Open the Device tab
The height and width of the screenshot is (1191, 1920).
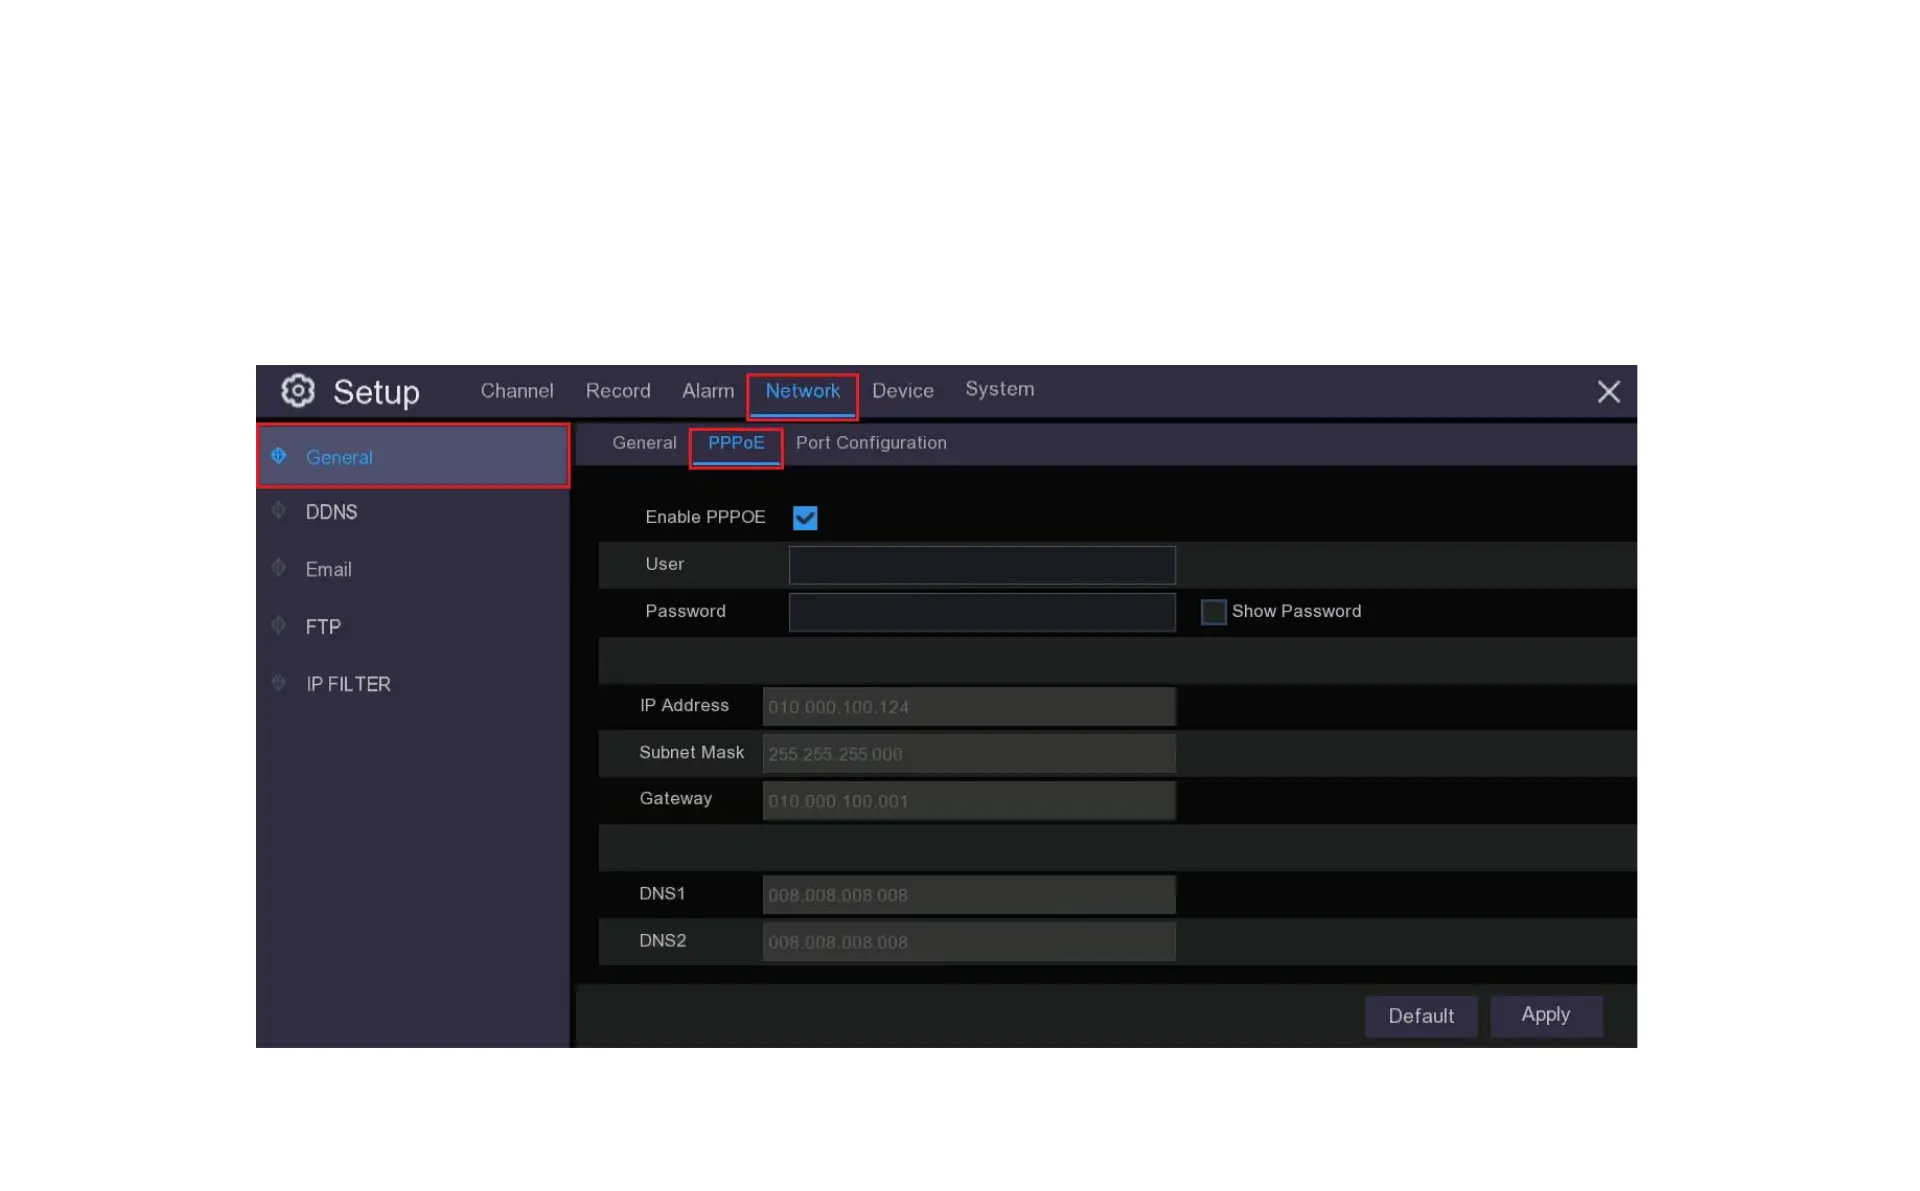tap(902, 391)
